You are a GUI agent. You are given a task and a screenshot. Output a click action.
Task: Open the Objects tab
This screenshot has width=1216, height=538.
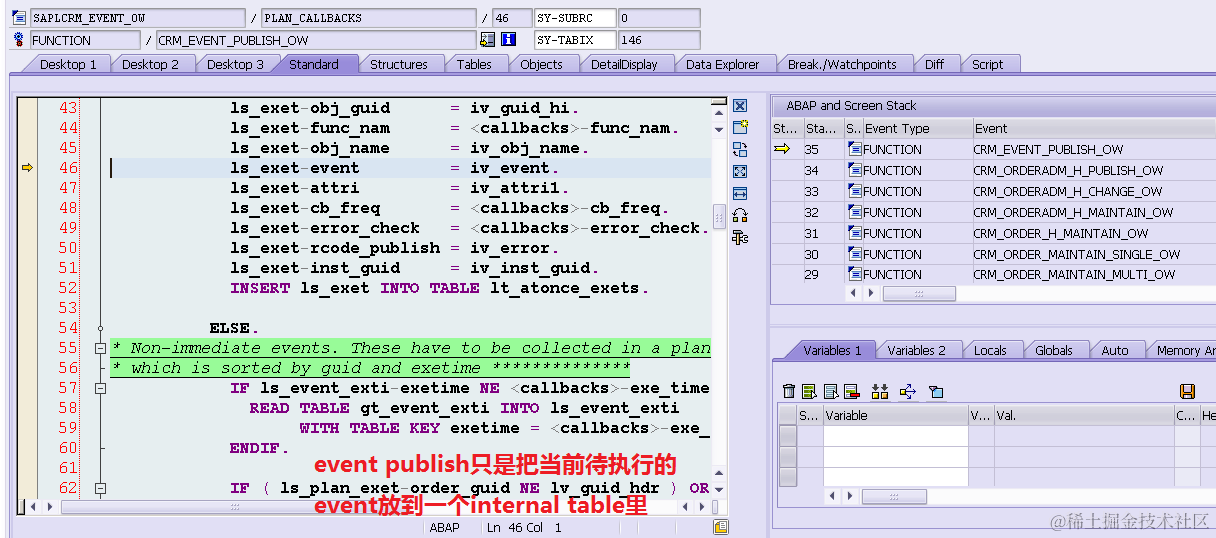[x=541, y=64]
